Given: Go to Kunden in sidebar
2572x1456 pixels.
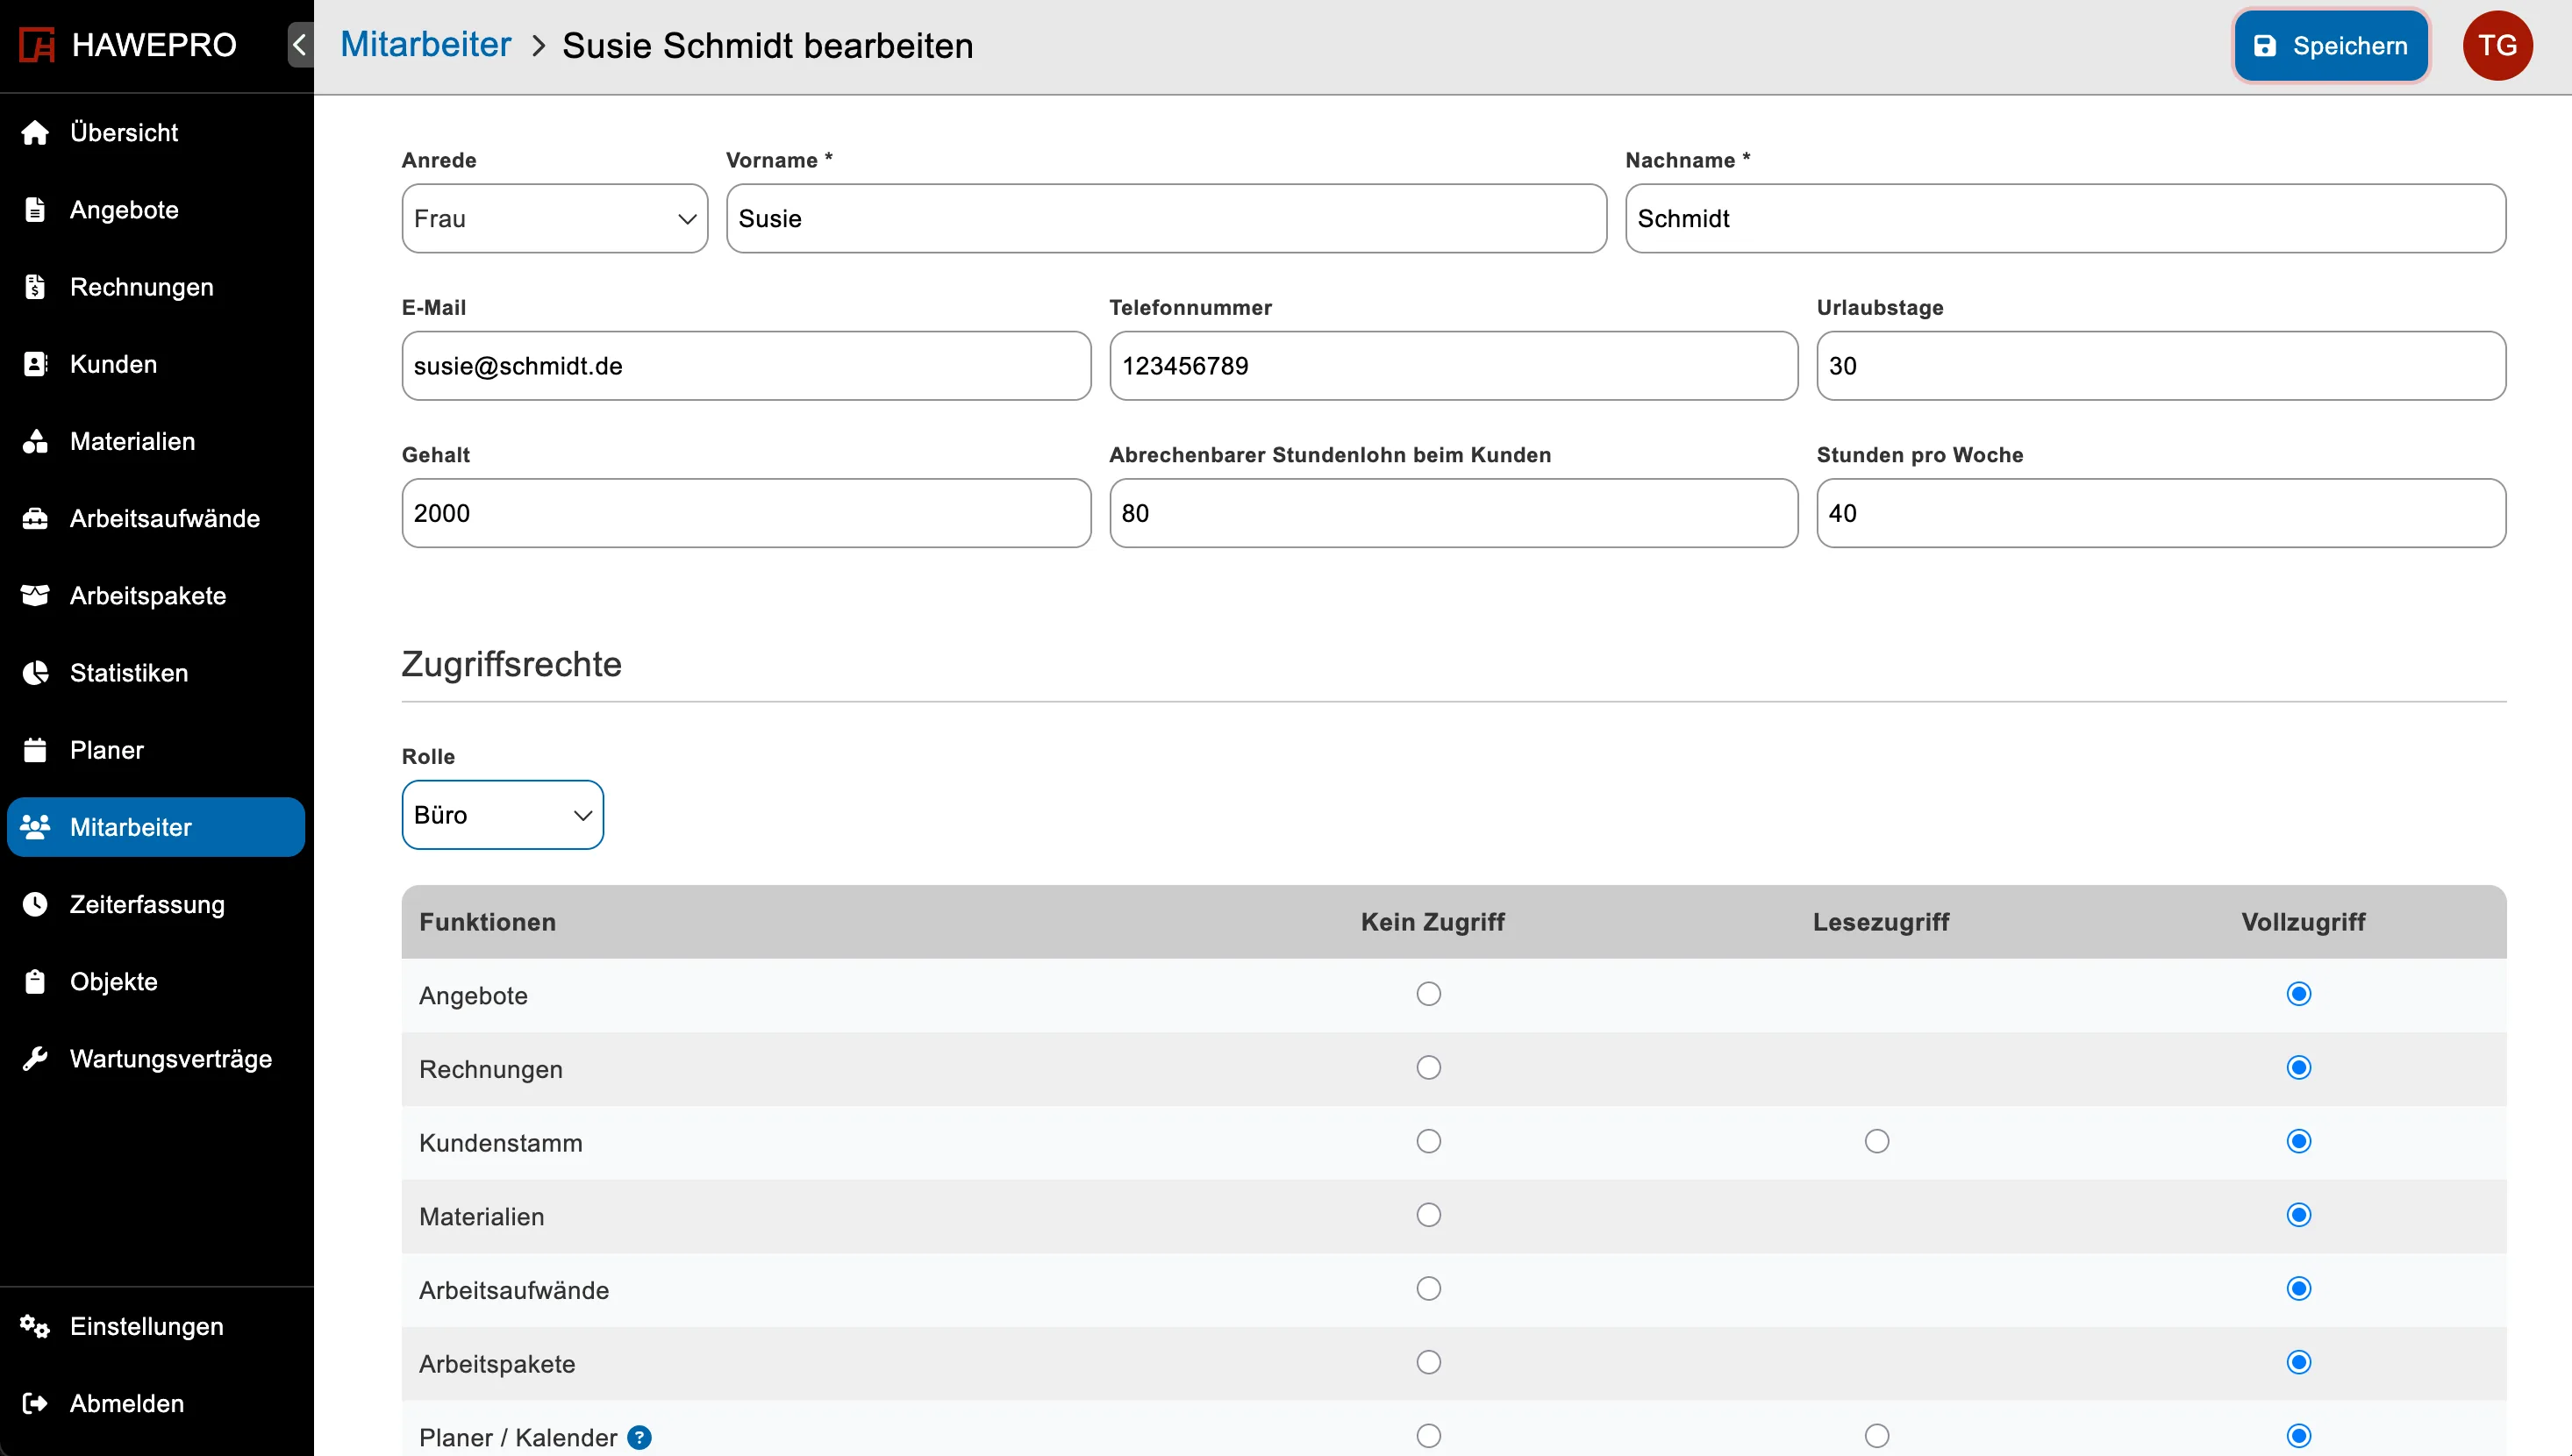Looking at the screenshot, I should [113, 364].
